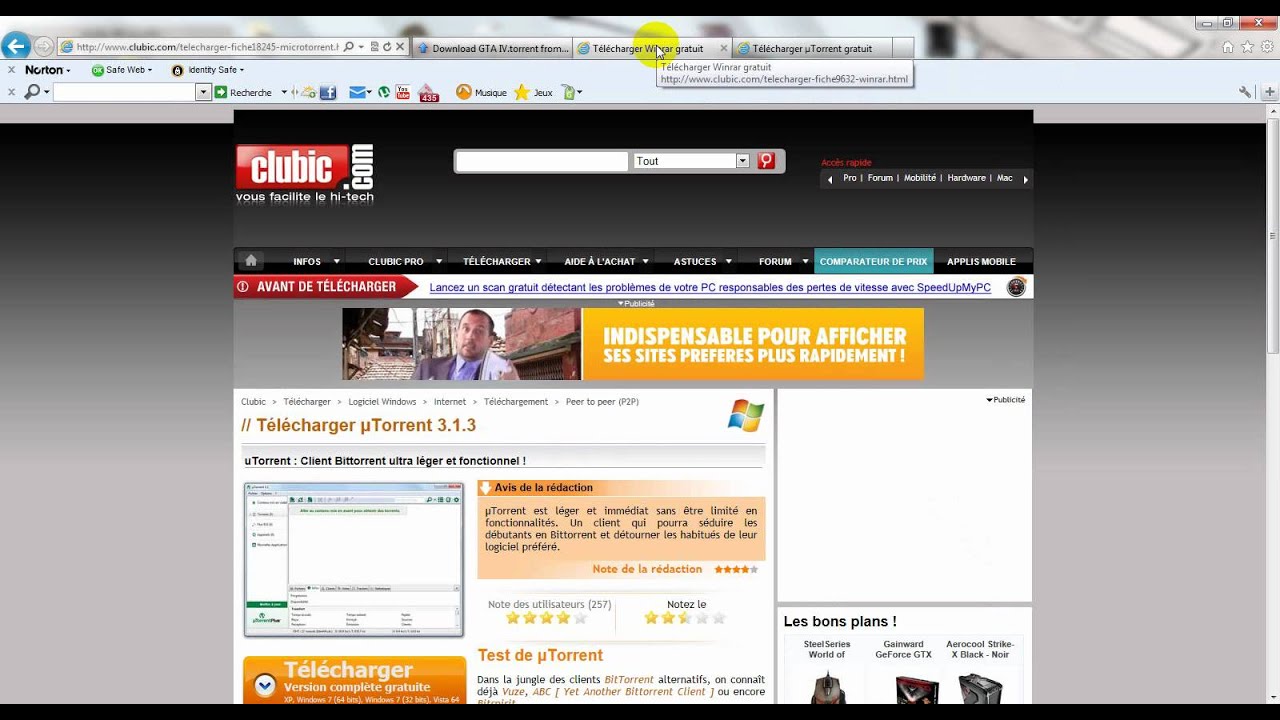Click the address bar search magnifier

349,47
